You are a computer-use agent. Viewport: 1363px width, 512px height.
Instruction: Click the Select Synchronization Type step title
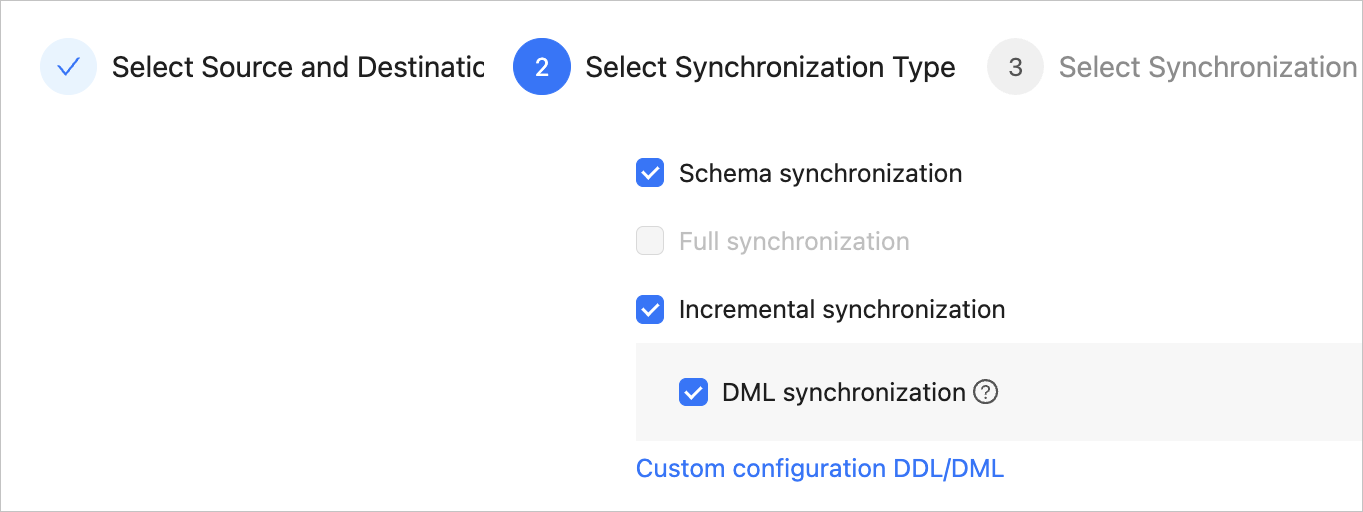point(770,67)
